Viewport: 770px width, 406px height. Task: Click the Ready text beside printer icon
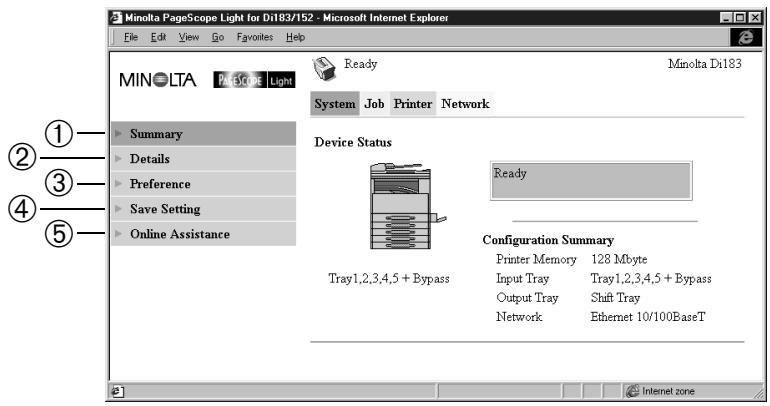[x=360, y=64]
